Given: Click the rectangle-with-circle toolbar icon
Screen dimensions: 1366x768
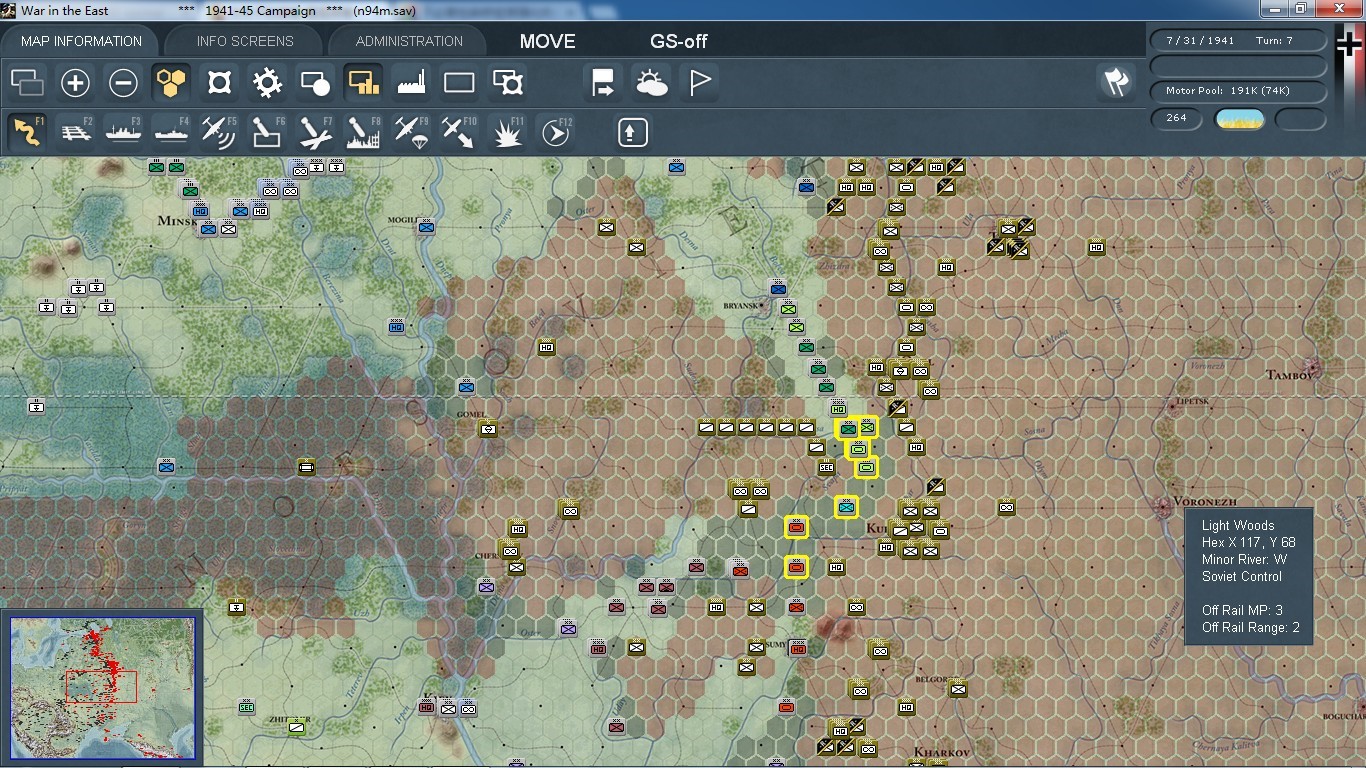Looking at the screenshot, I should (x=315, y=83).
